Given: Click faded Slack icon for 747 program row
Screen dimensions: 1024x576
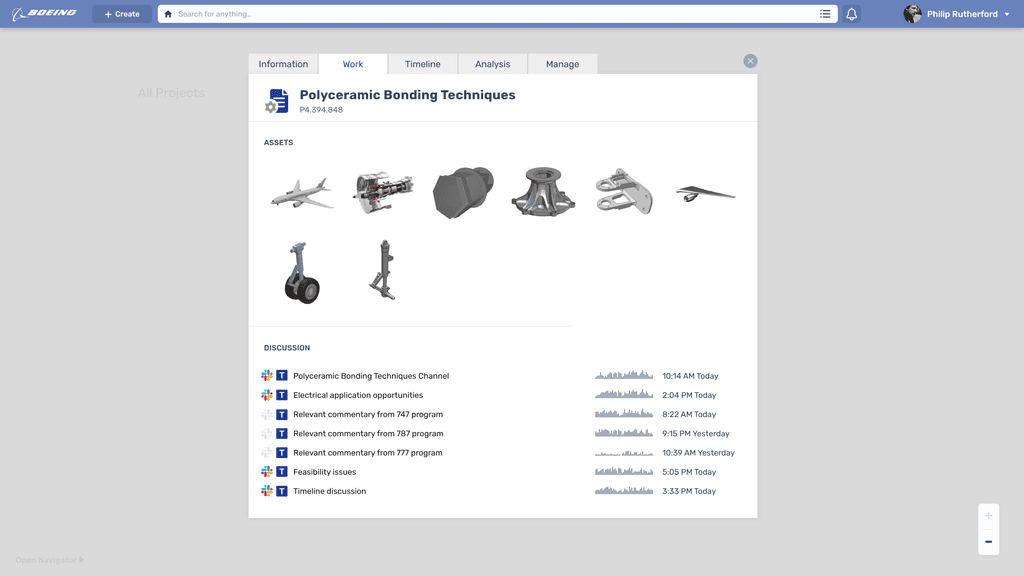Looking at the screenshot, I should point(266,415).
